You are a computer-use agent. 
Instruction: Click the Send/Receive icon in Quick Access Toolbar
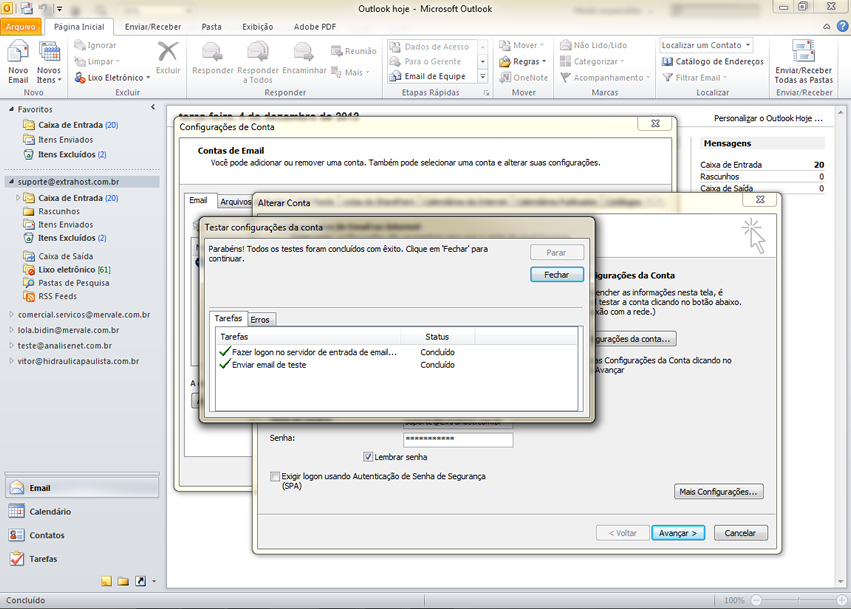[x=27, y=8]
